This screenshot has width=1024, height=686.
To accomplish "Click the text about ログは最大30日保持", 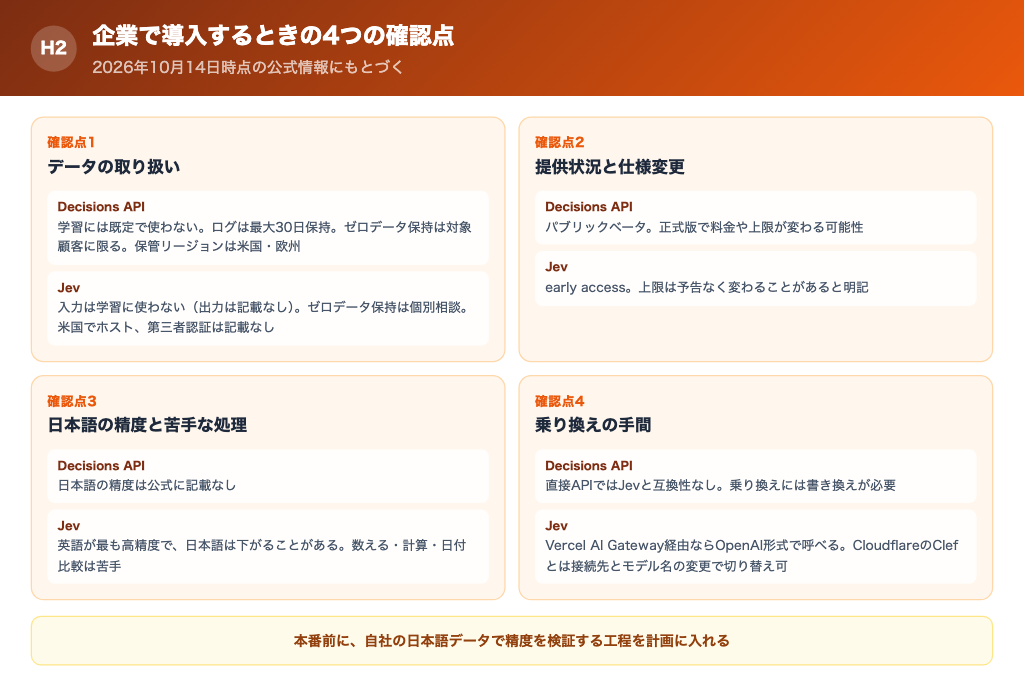I will point(264,237).
